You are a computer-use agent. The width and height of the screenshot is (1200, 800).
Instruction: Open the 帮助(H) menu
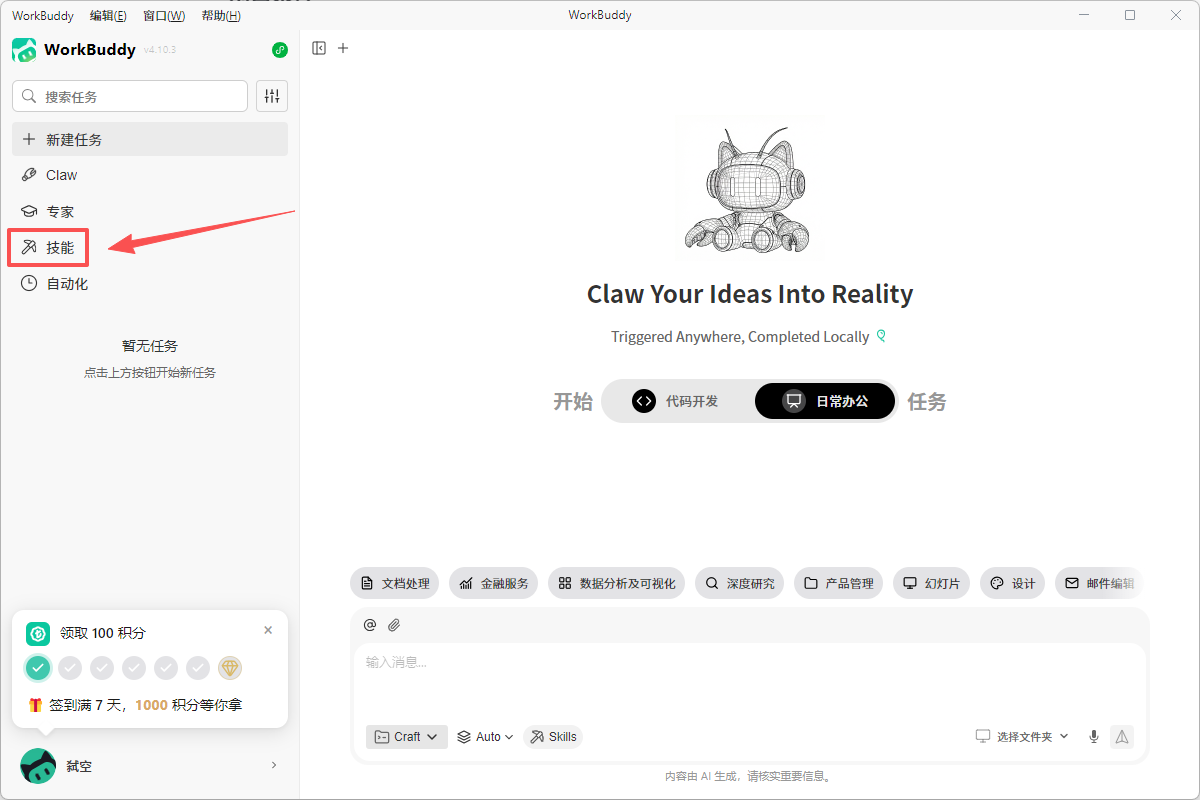221,15
